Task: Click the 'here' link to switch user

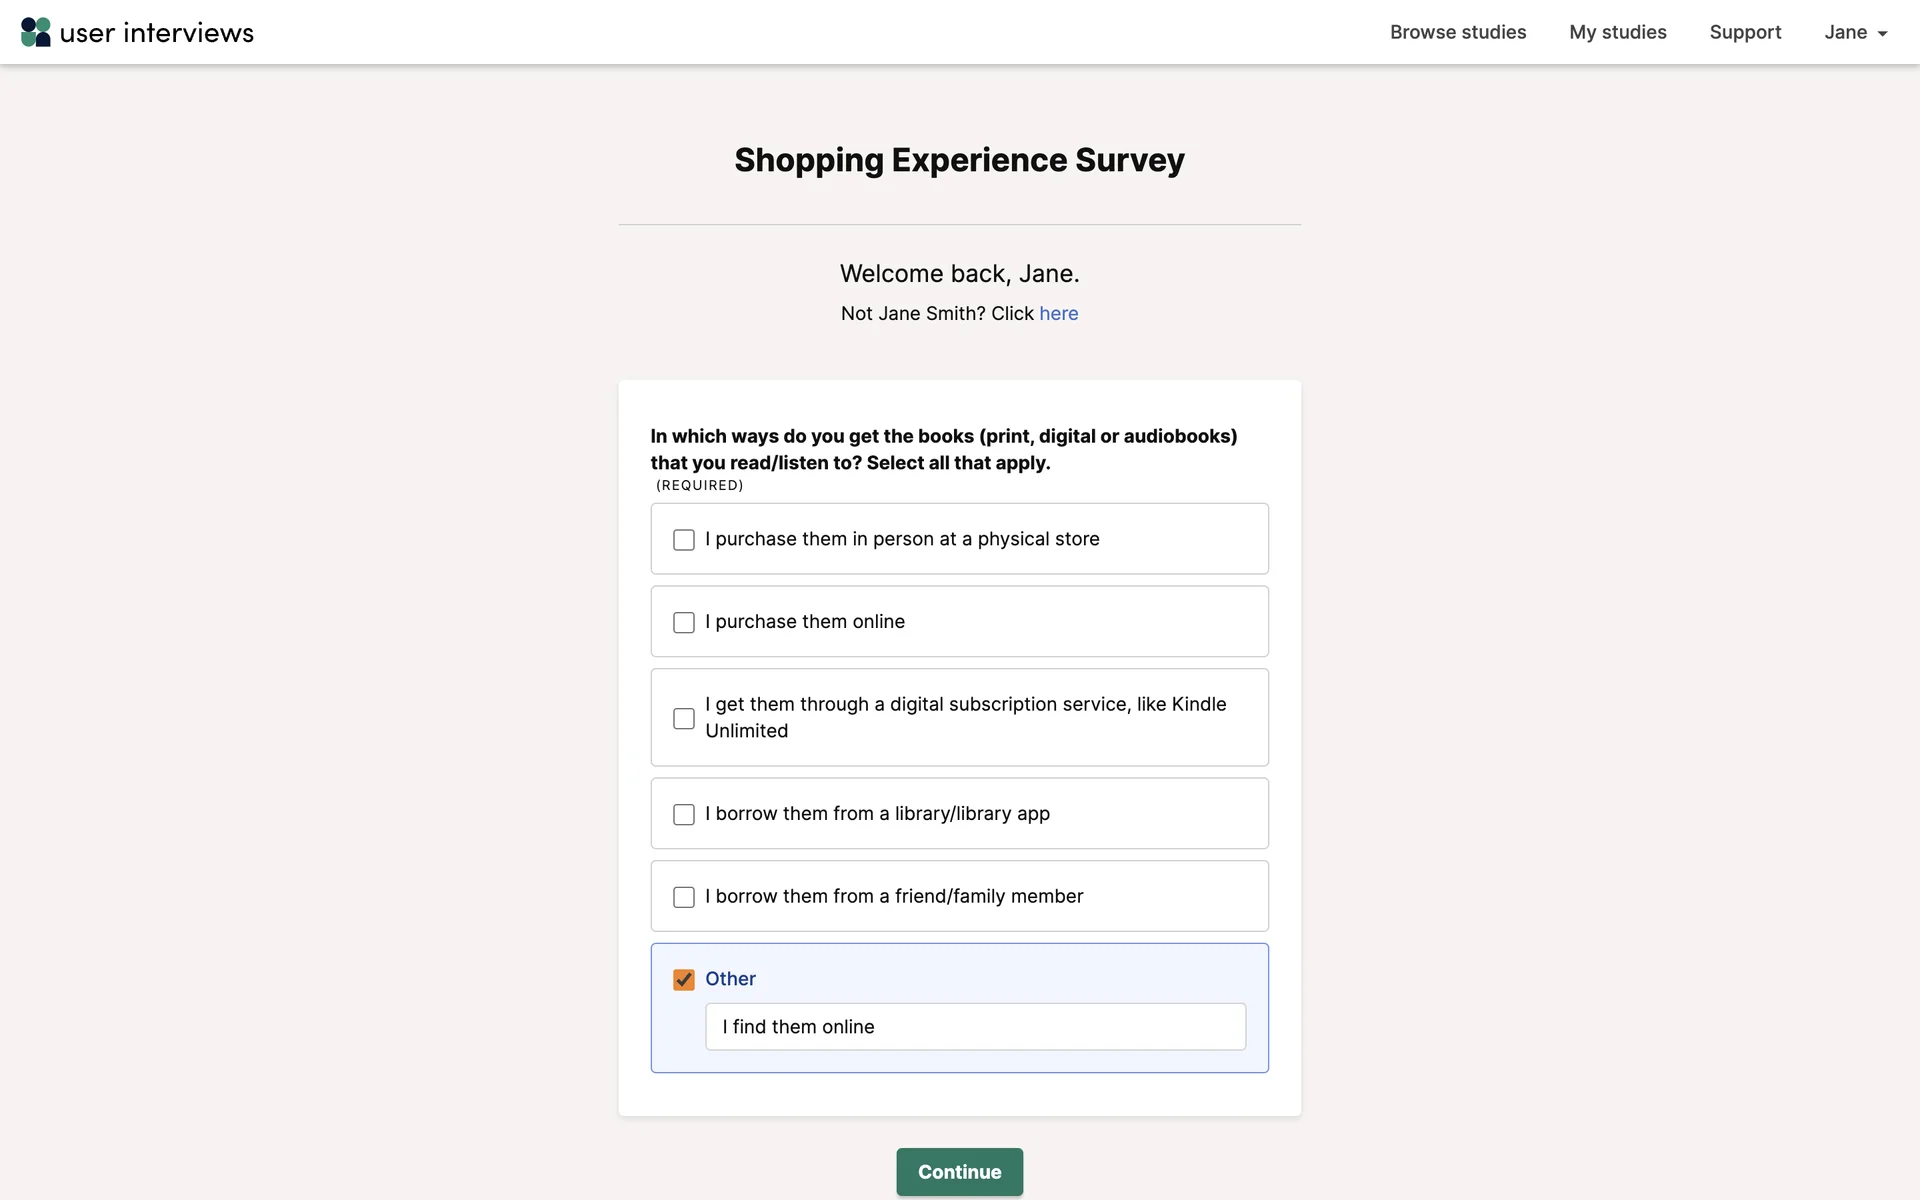Action: [x=1058, y=314]
